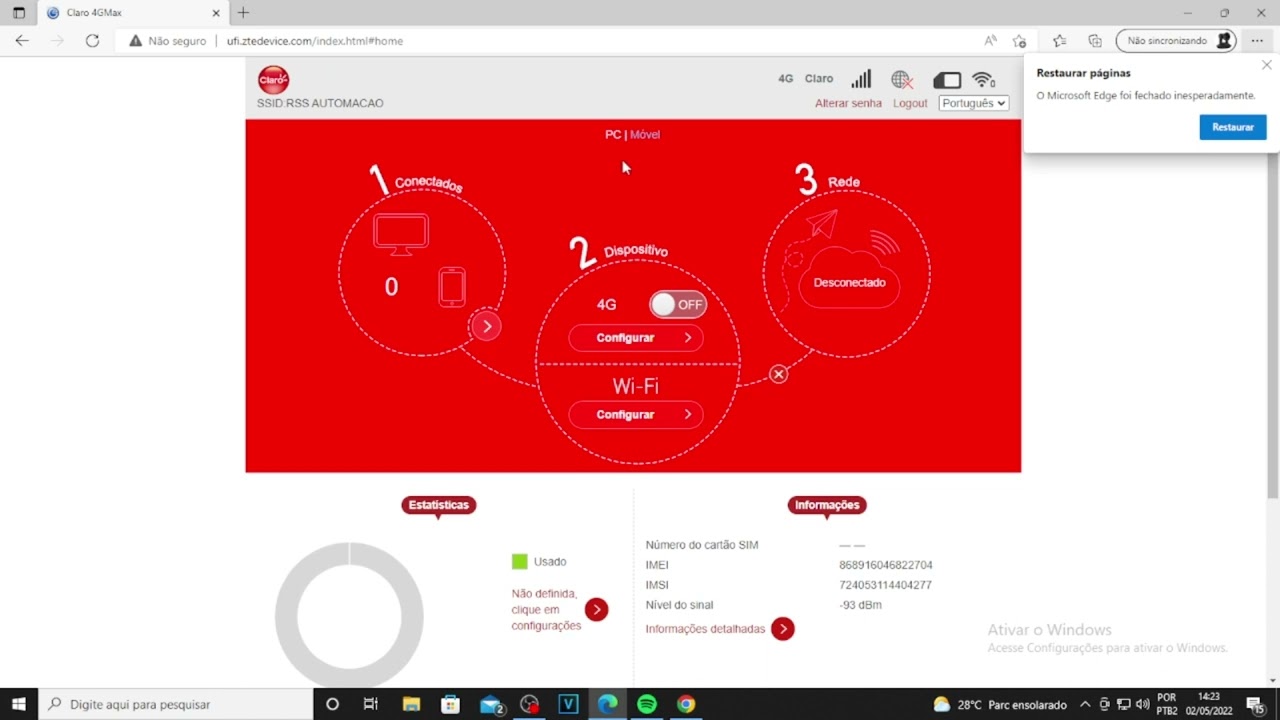Open Microsoft Store from the taskbar
This screenshot has width=1280, height=720.
pyautogui.click(x=450, y=704)
